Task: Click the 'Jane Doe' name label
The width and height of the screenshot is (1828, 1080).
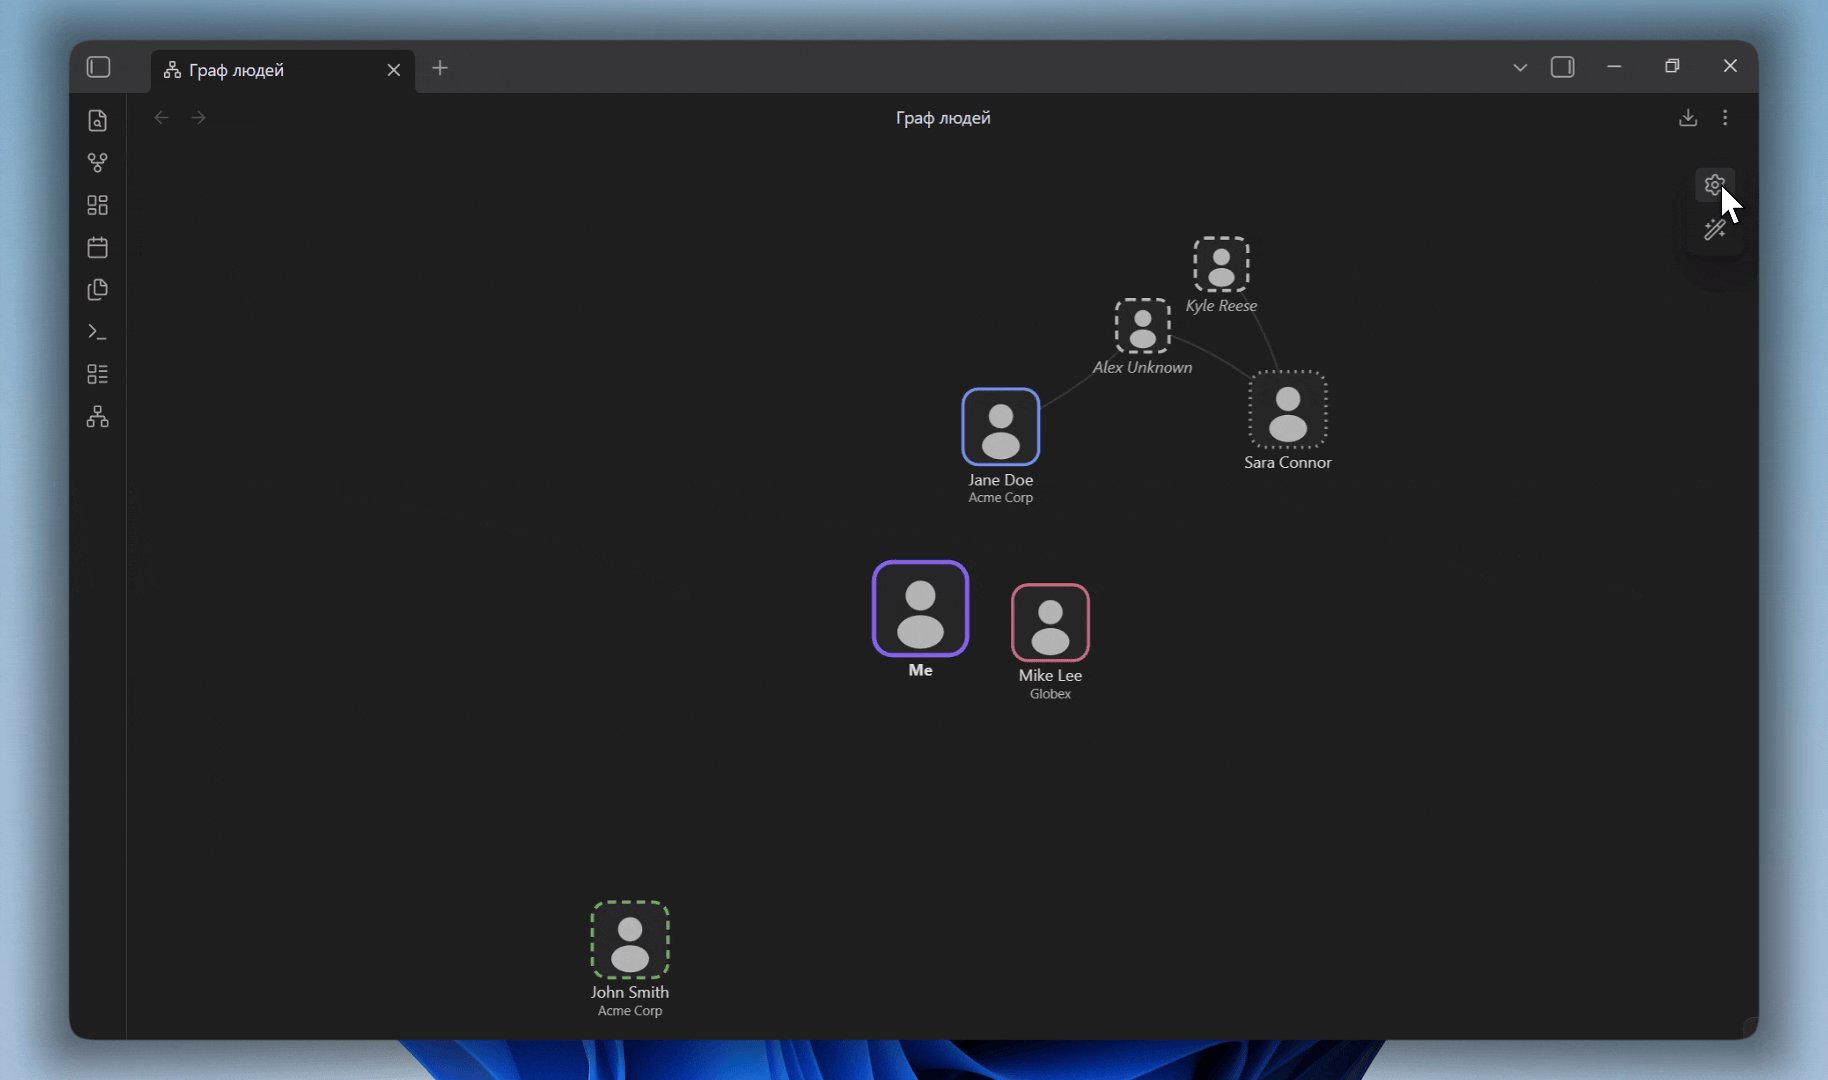Action: click(x=1001, y=480)
